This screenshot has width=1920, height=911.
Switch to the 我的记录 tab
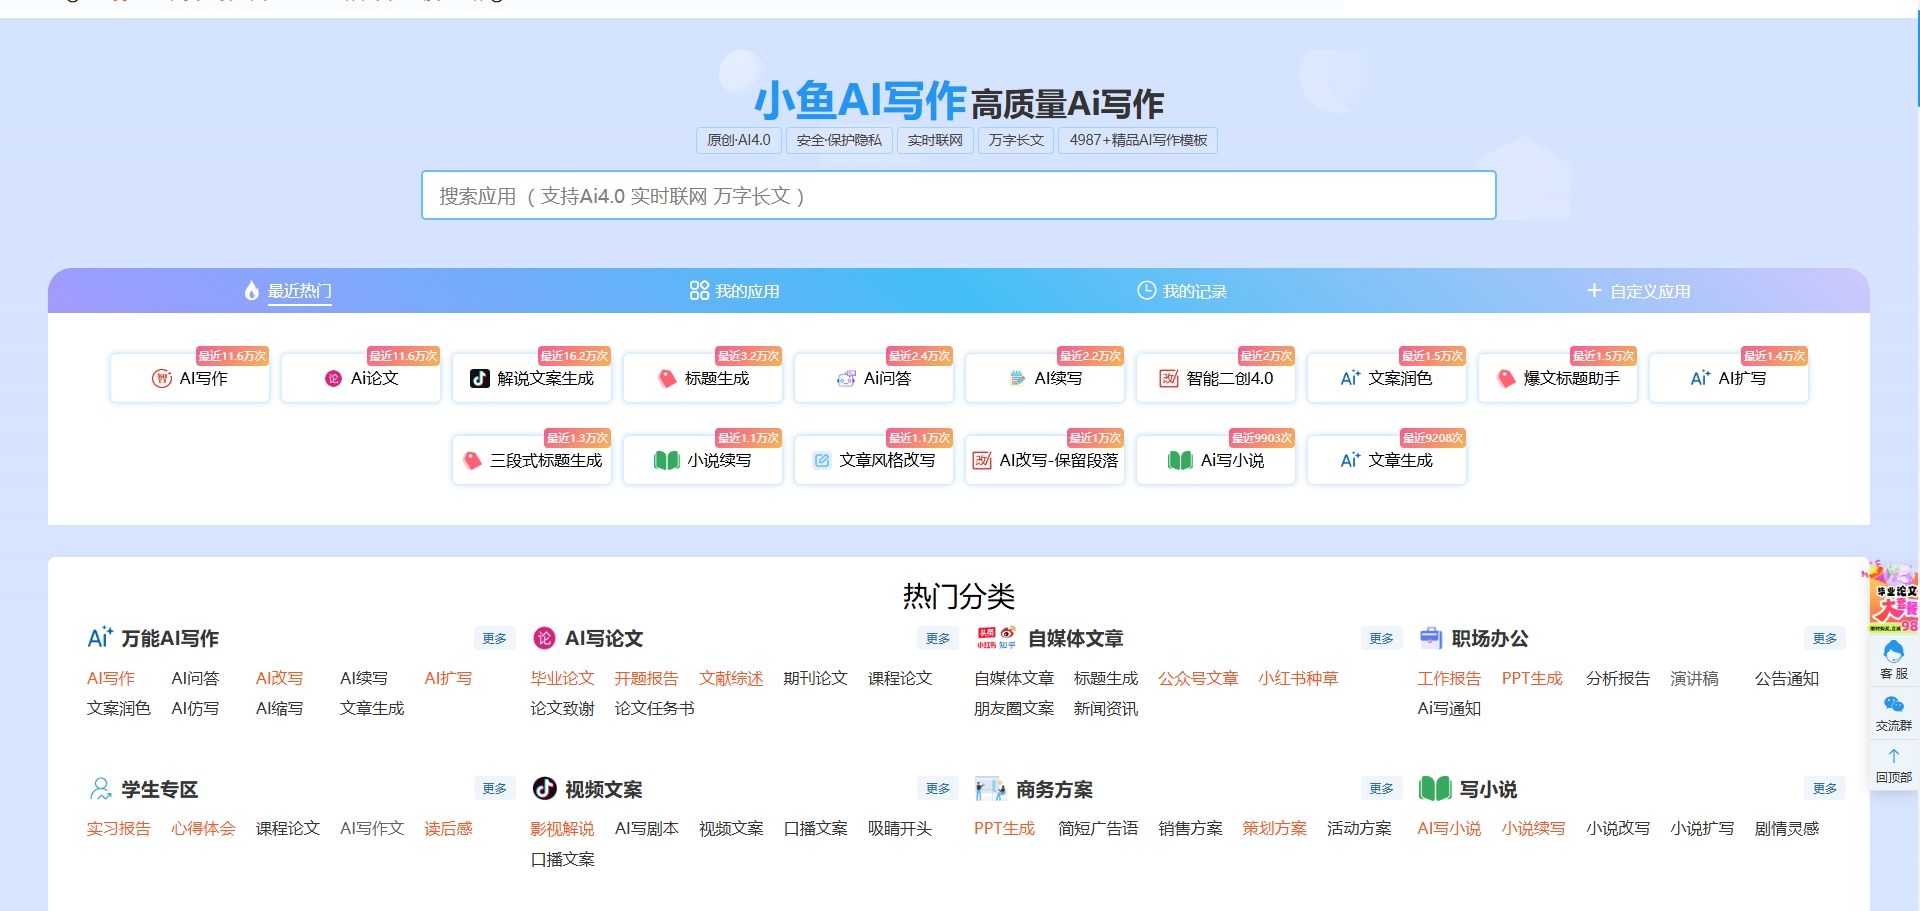point(1181,291)
